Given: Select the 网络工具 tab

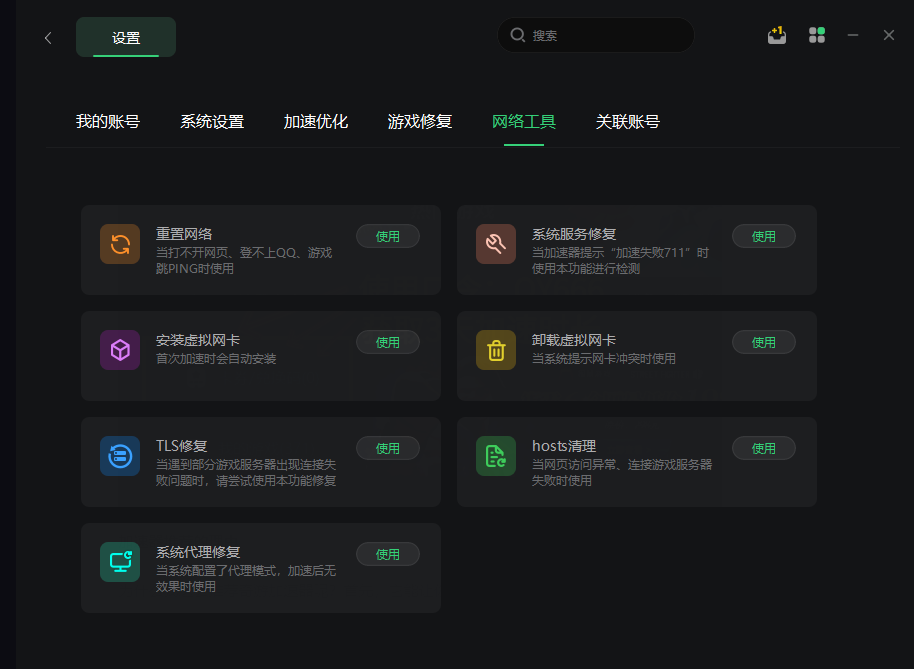Looking at the screenshot, I should (x=523, y=122).
